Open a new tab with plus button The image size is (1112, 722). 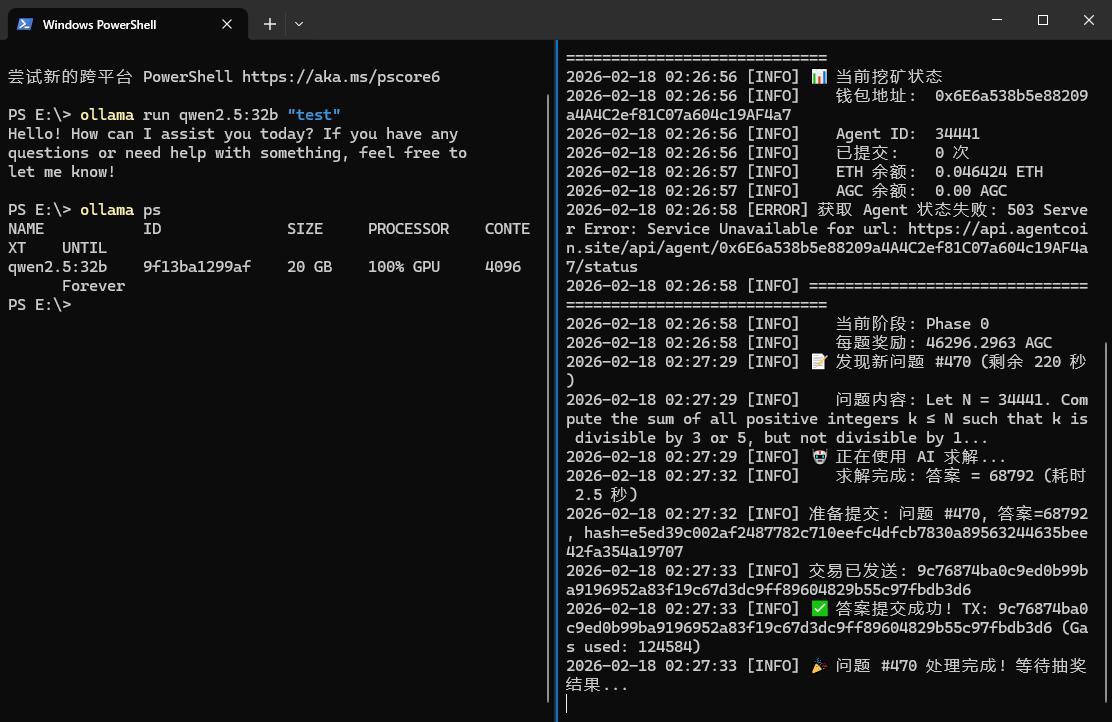[x=269, y=24]
